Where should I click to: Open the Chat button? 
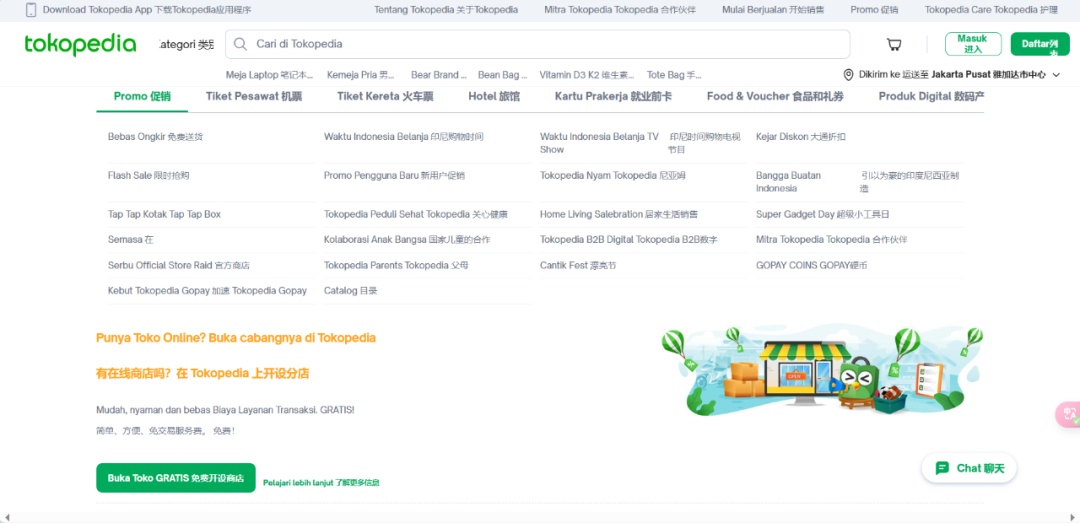click(x=969, y=468)
